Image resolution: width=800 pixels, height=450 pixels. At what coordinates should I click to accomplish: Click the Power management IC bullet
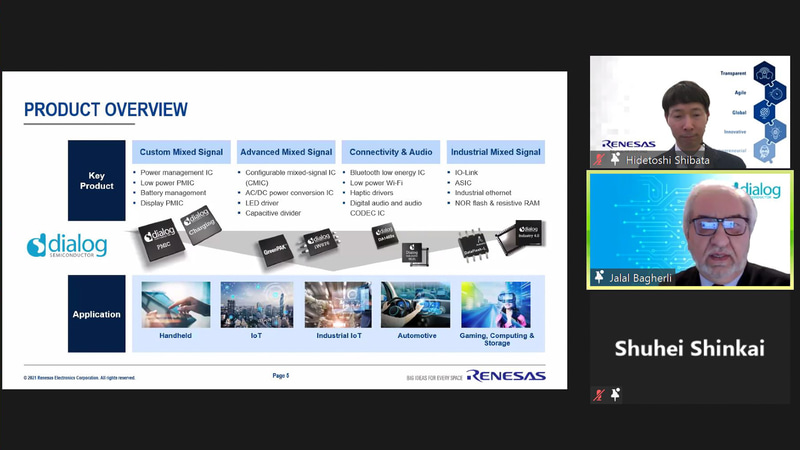click(x=177, y=172)
